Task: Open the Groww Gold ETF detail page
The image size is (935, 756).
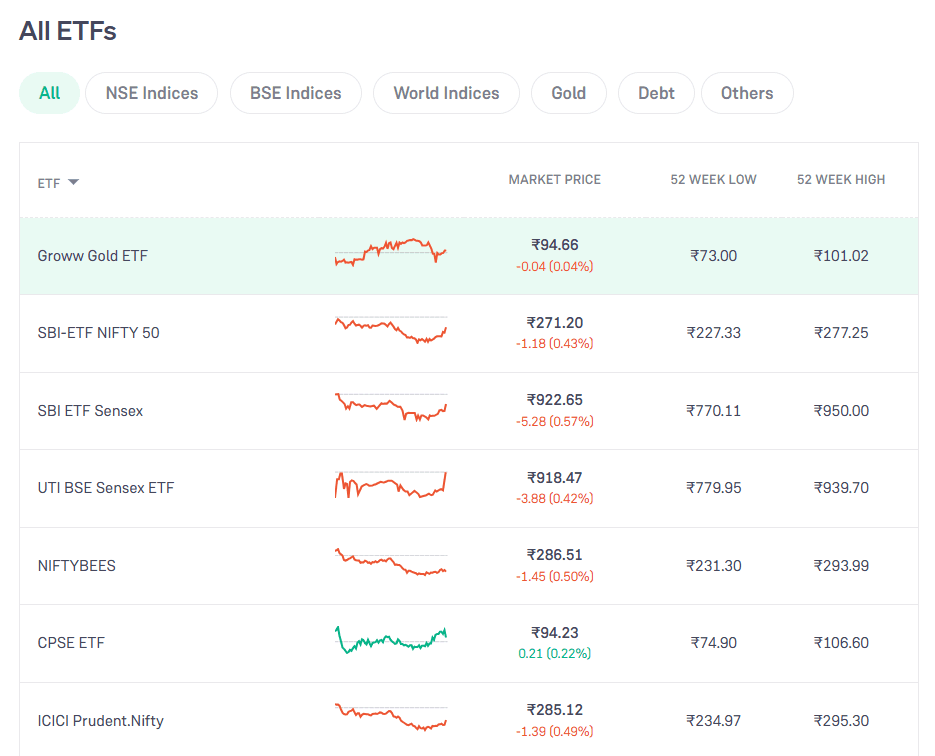Action: click(92, 256)
